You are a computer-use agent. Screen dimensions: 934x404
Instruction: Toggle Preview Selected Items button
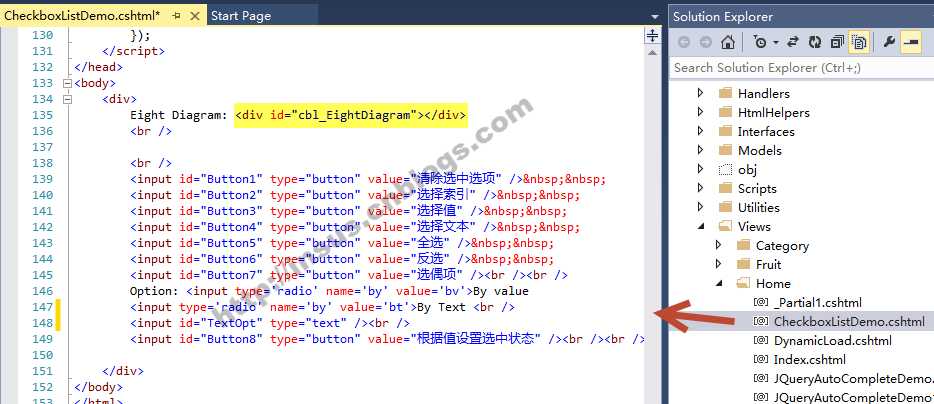(910, 42)
